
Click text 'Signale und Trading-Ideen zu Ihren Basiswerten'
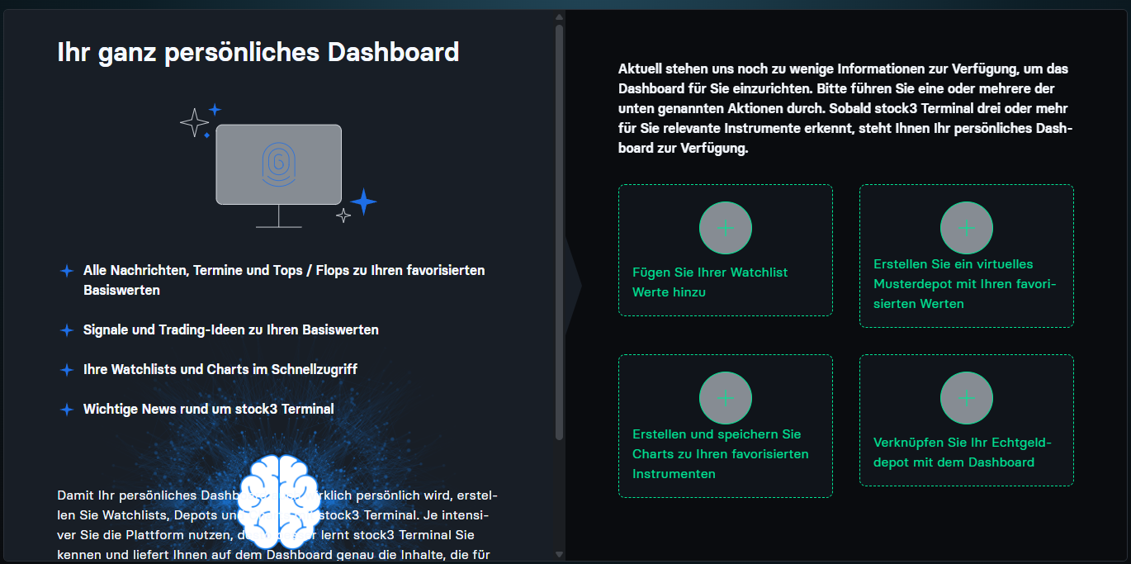231,330
